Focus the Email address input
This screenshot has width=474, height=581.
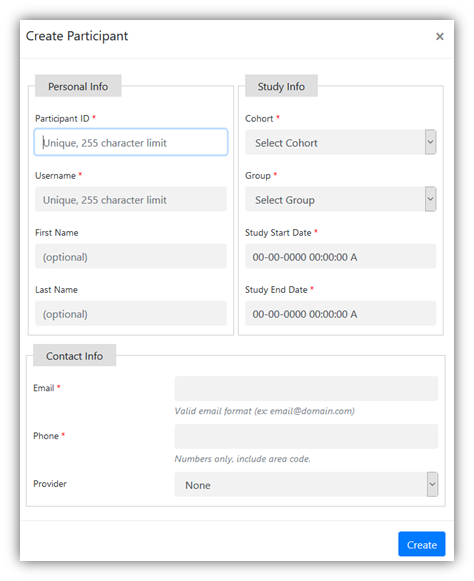pyautogui.click(x=306, y=388)
